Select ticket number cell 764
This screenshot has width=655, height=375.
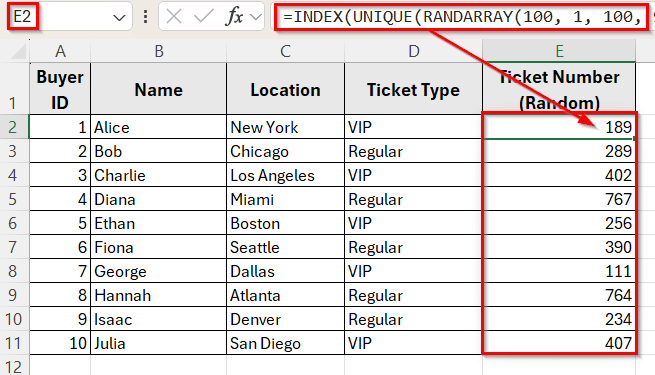pos(559,295)
